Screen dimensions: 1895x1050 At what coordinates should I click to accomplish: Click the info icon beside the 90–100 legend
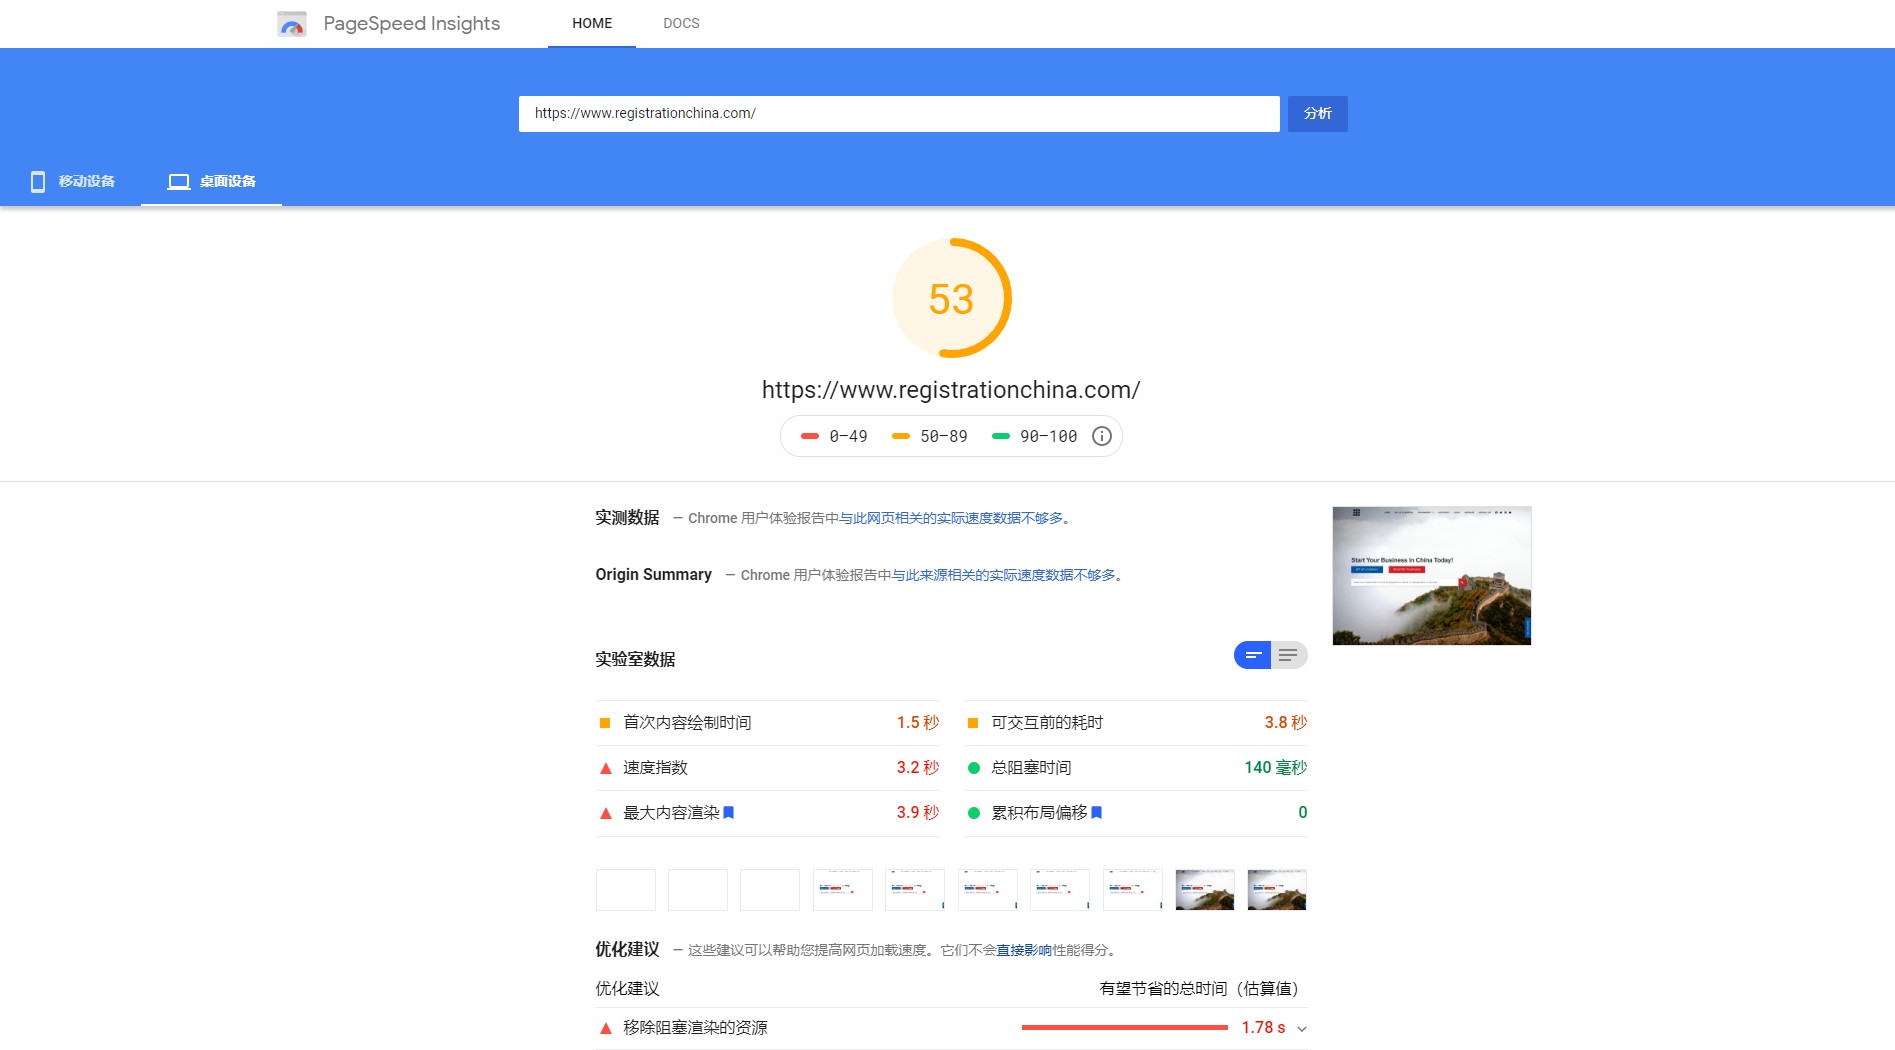click(1102, 436)
